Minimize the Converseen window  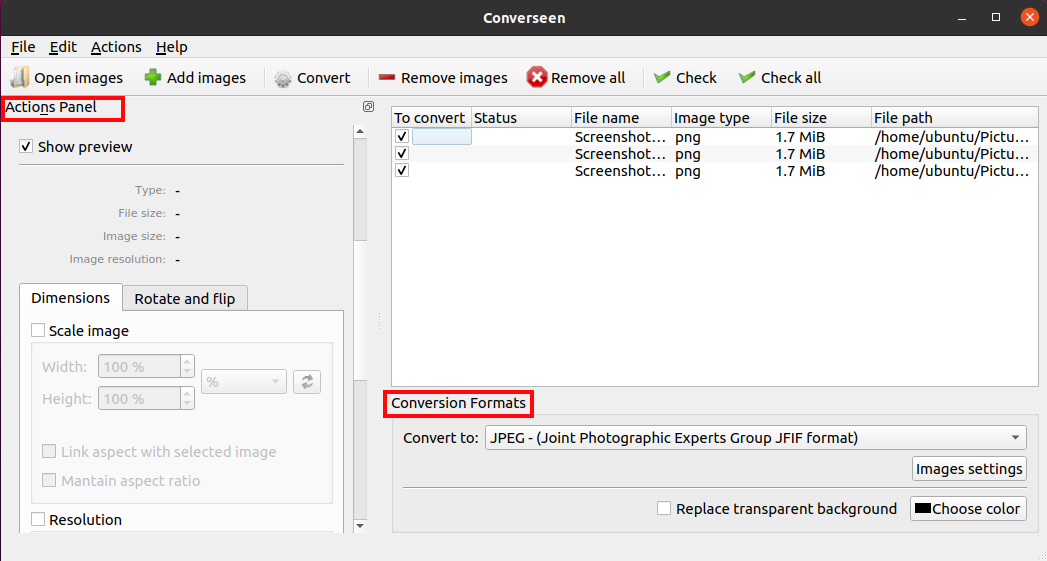click(x=962, y=17)
